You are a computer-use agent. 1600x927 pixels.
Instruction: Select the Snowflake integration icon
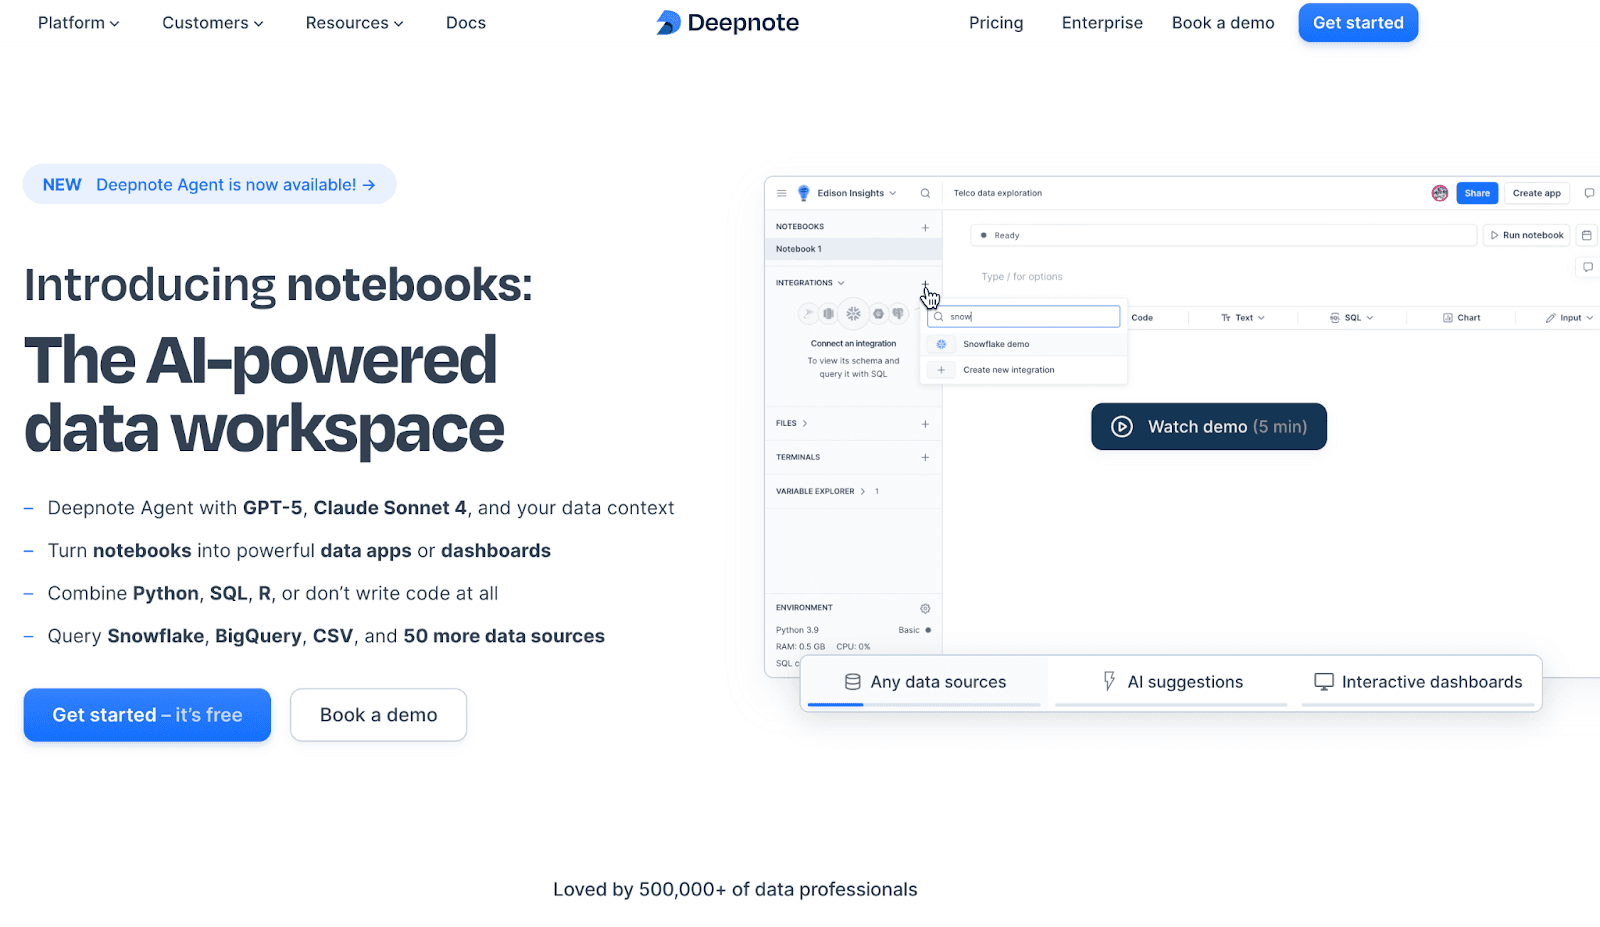click(x=853, y=313)
